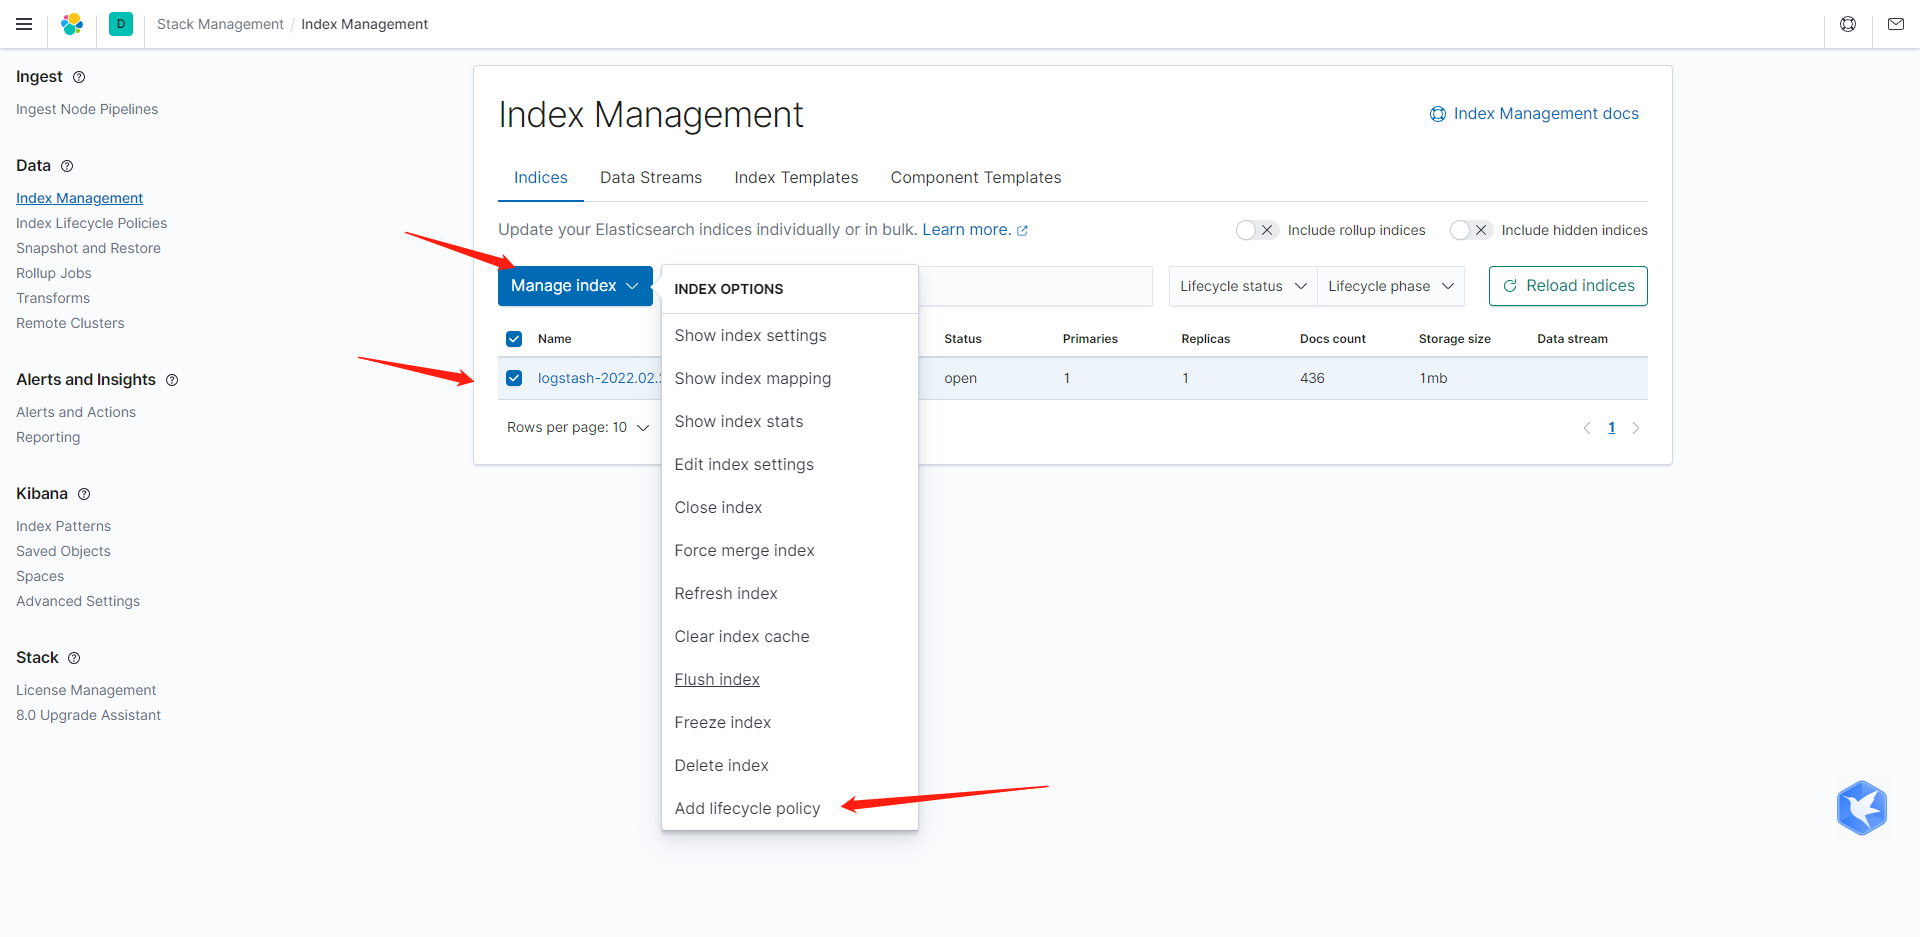The width and height of the screenshot is (1920, 937).
Task: Open Saved Objects in sidebar
Action: click(x=63, y=551)
